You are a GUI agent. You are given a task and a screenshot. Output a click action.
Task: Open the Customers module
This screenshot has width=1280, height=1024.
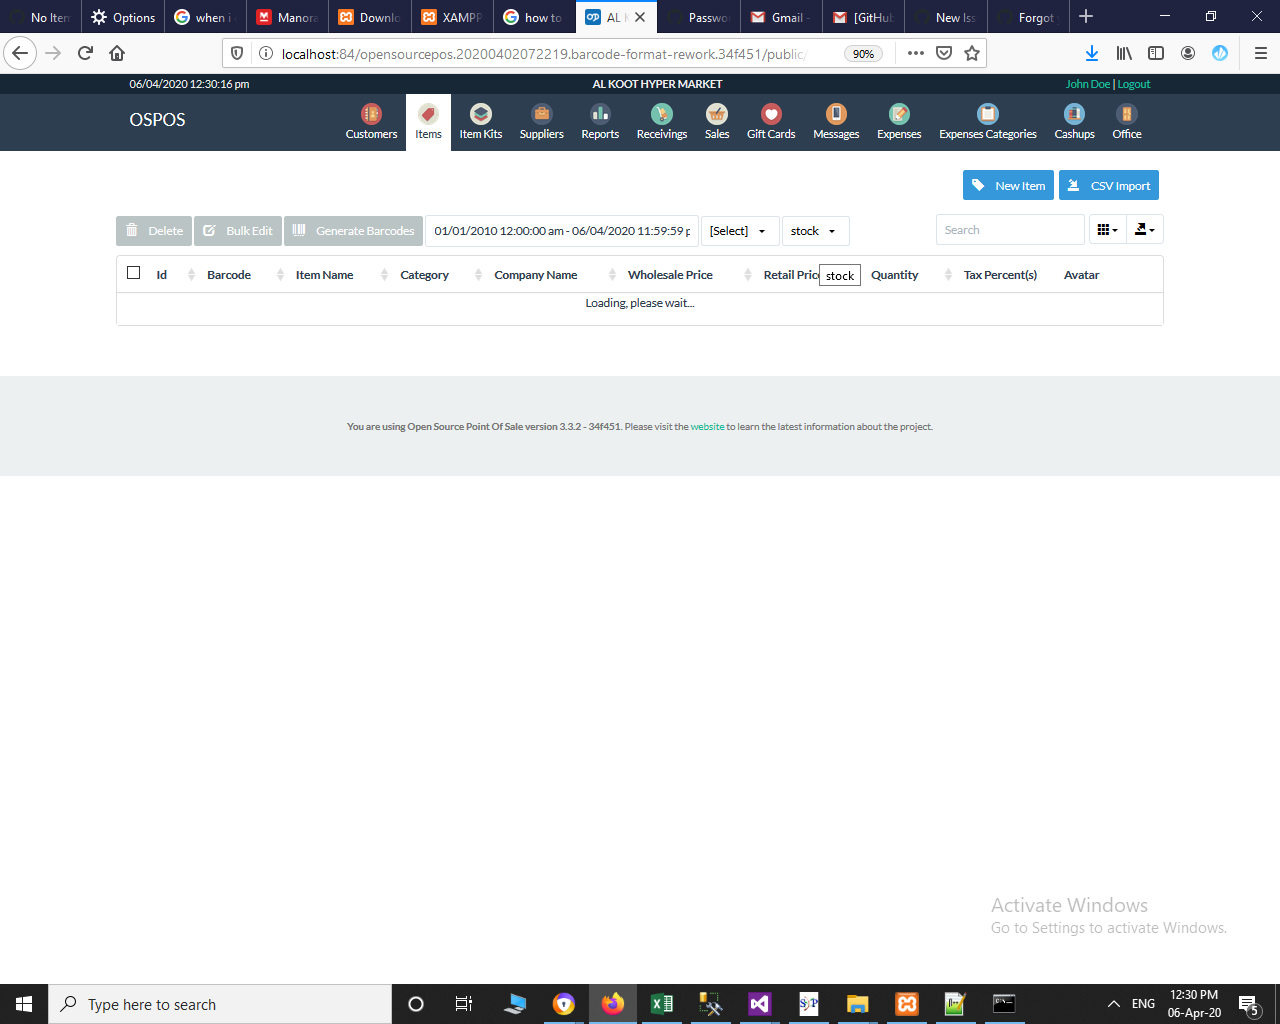click(x=371, y=121)
